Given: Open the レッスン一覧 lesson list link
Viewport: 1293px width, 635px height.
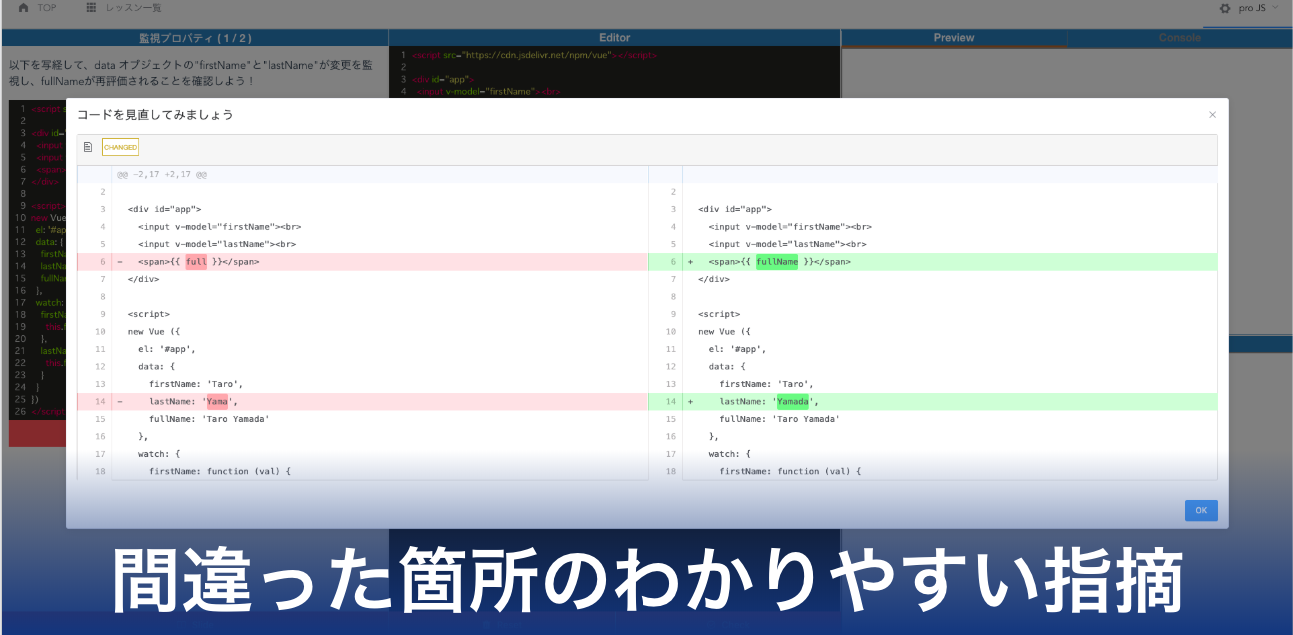Looking at the screenshot, I should point(133,8).
